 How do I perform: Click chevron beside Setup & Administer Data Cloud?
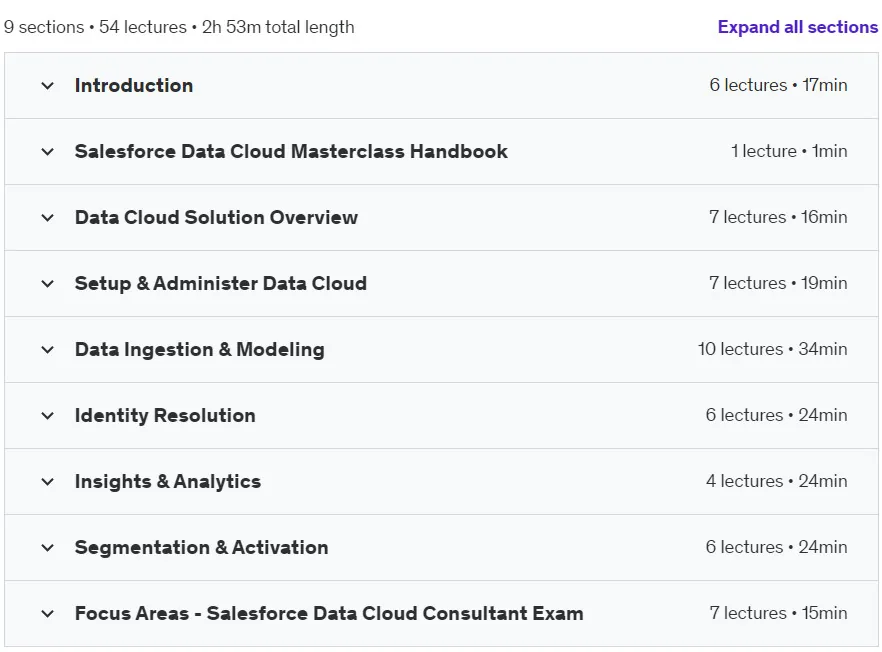point(48,284)
